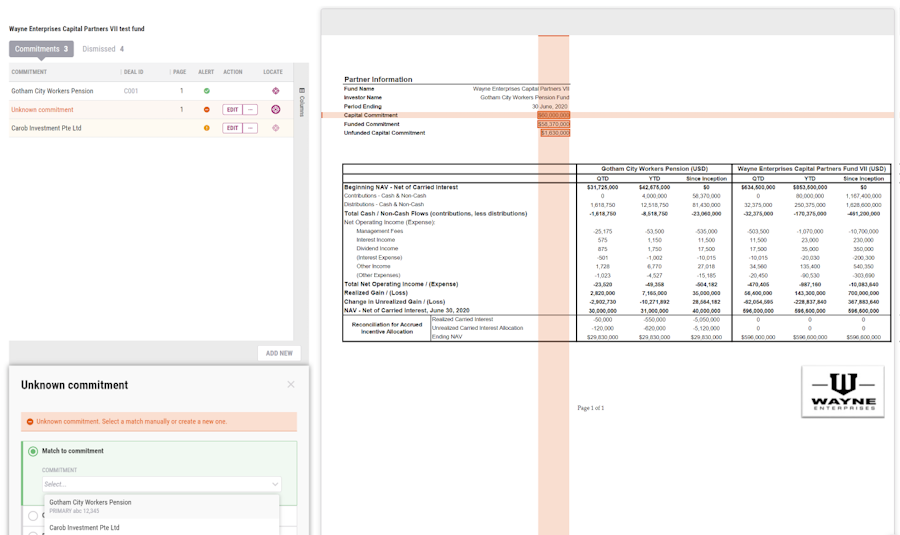Screen dimensions: 900x535
Task: Click Gotham City Workers Pension (USD) table header
Action: (654, 169)
